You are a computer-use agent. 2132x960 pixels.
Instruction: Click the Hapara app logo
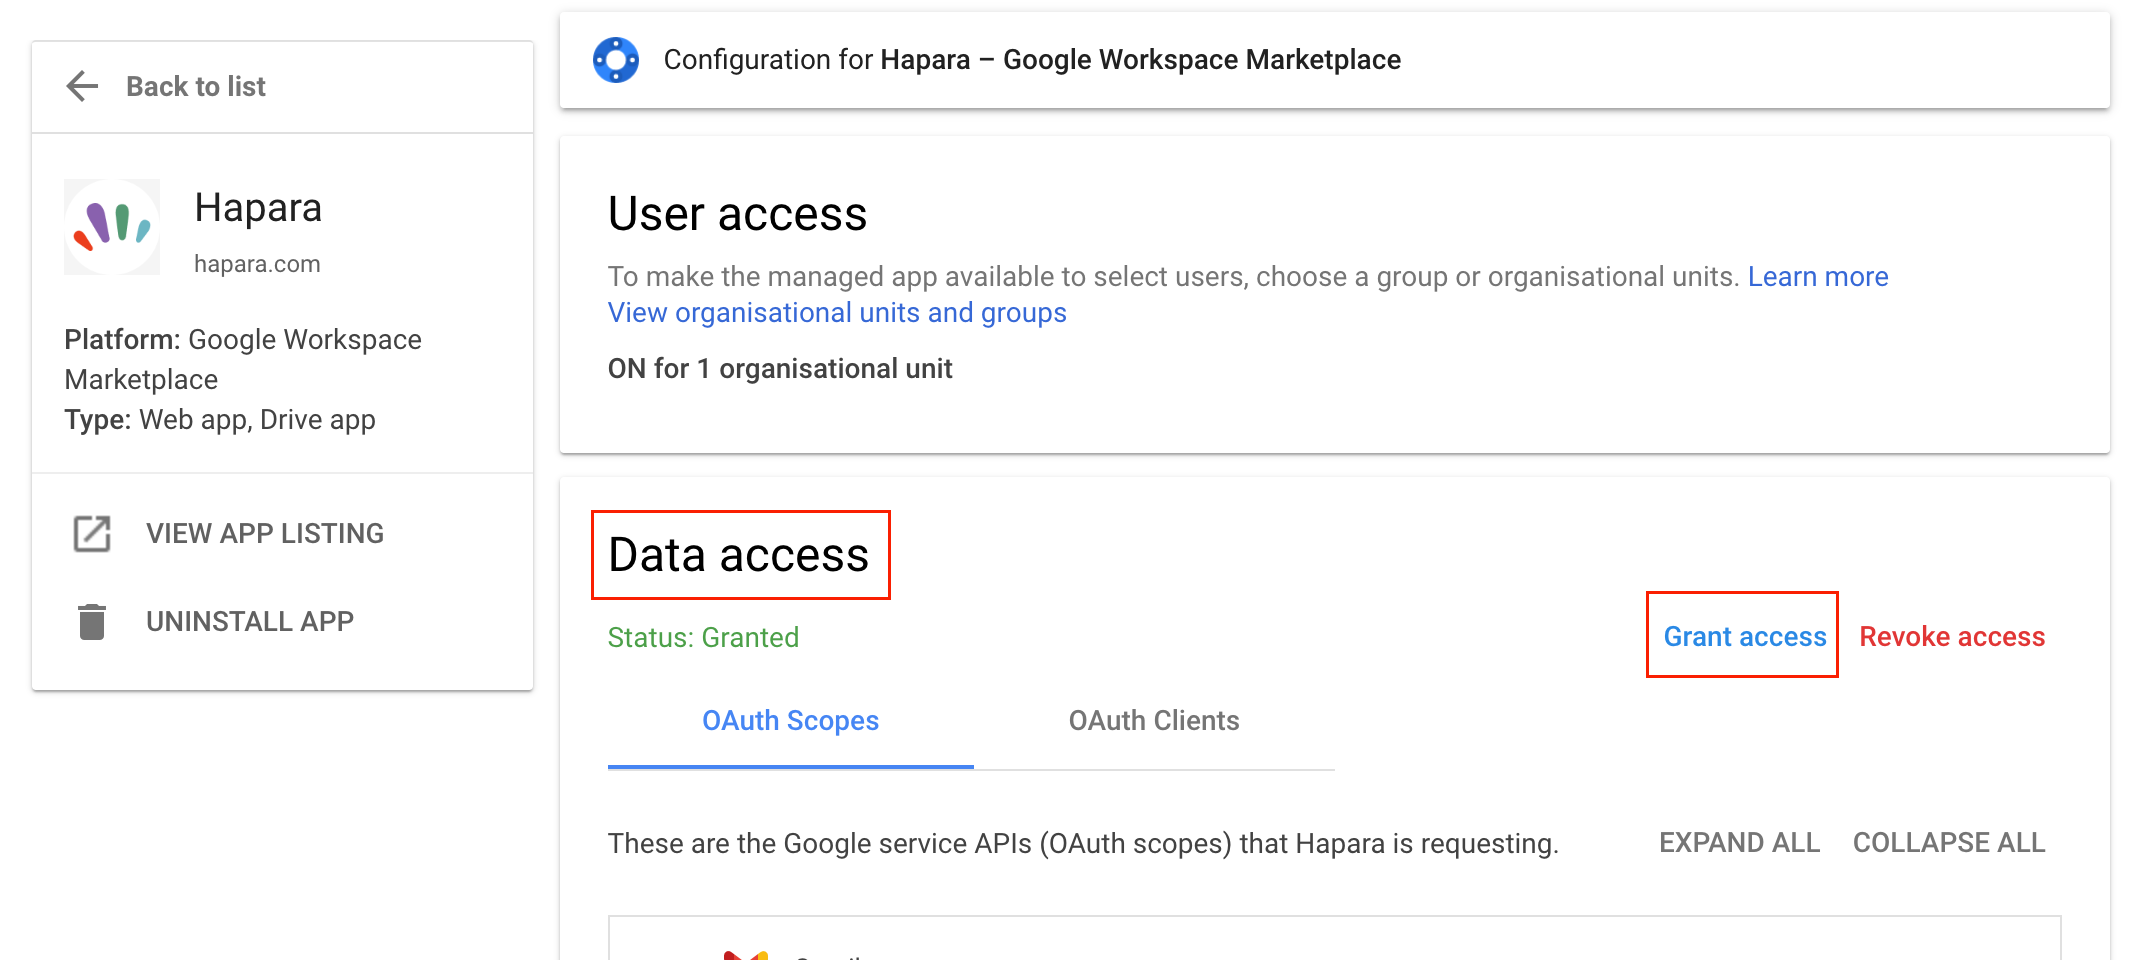pos(112,227)
